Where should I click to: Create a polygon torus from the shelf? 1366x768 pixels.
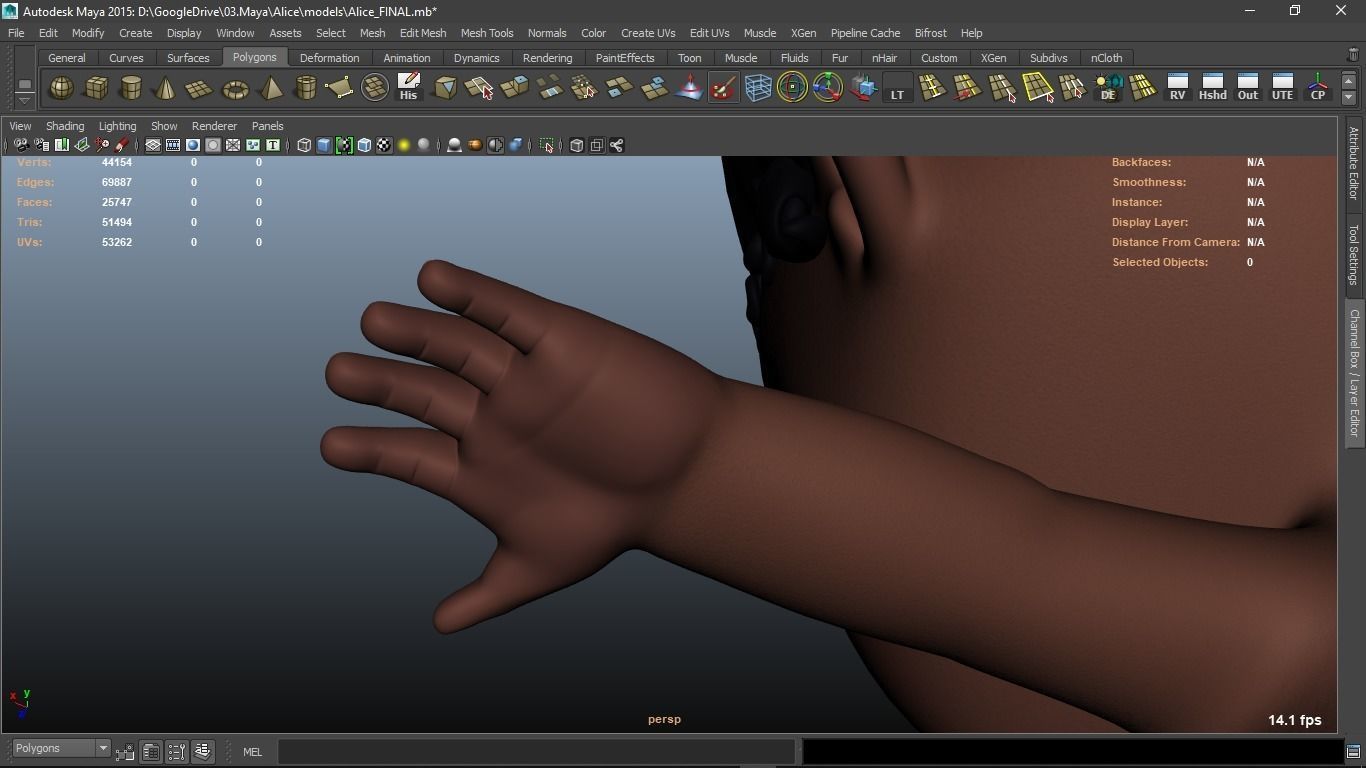[235, 88]
